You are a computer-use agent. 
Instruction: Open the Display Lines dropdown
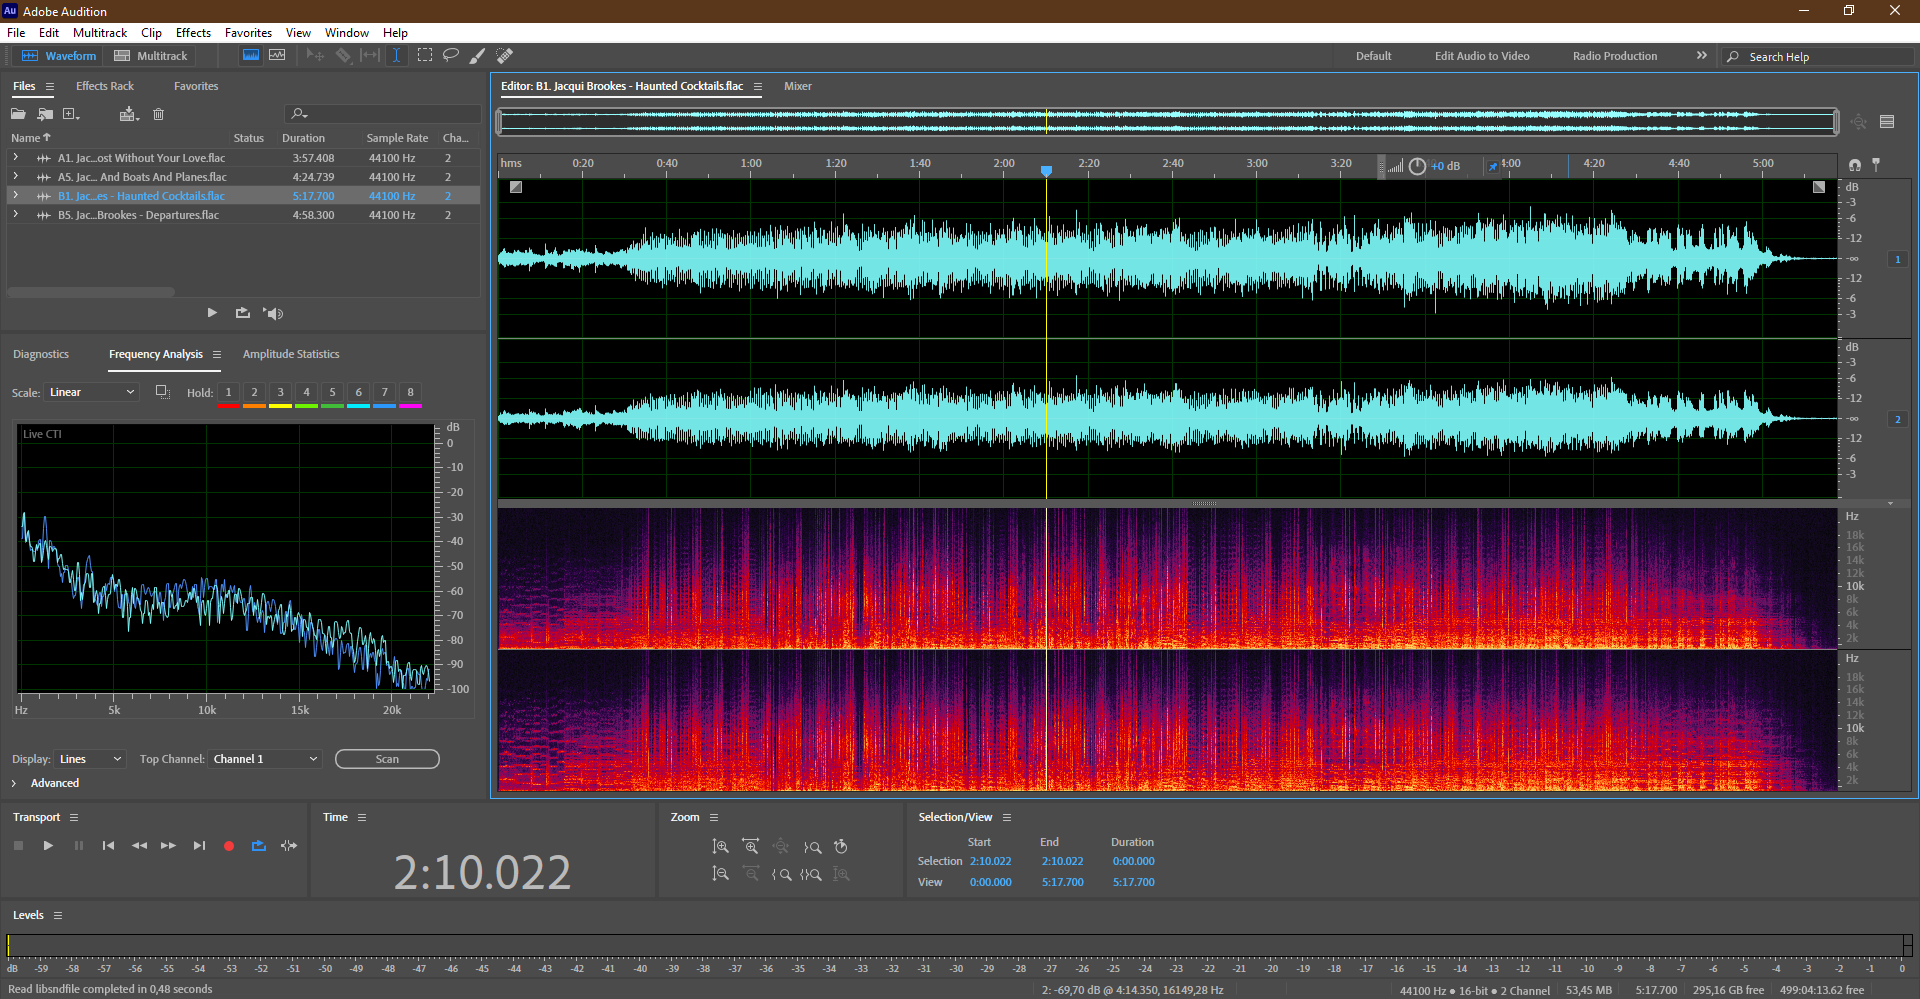coord(90,759)
